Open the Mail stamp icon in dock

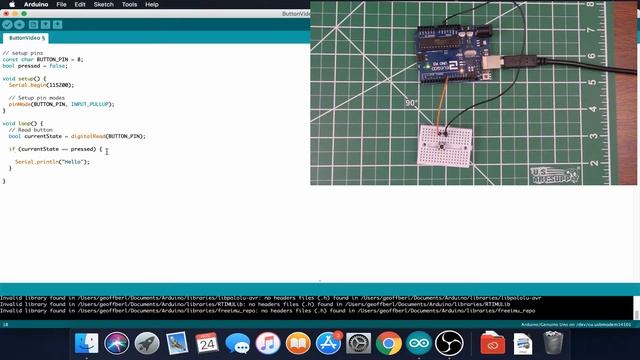pyautogui.click(x=177, y=343)
